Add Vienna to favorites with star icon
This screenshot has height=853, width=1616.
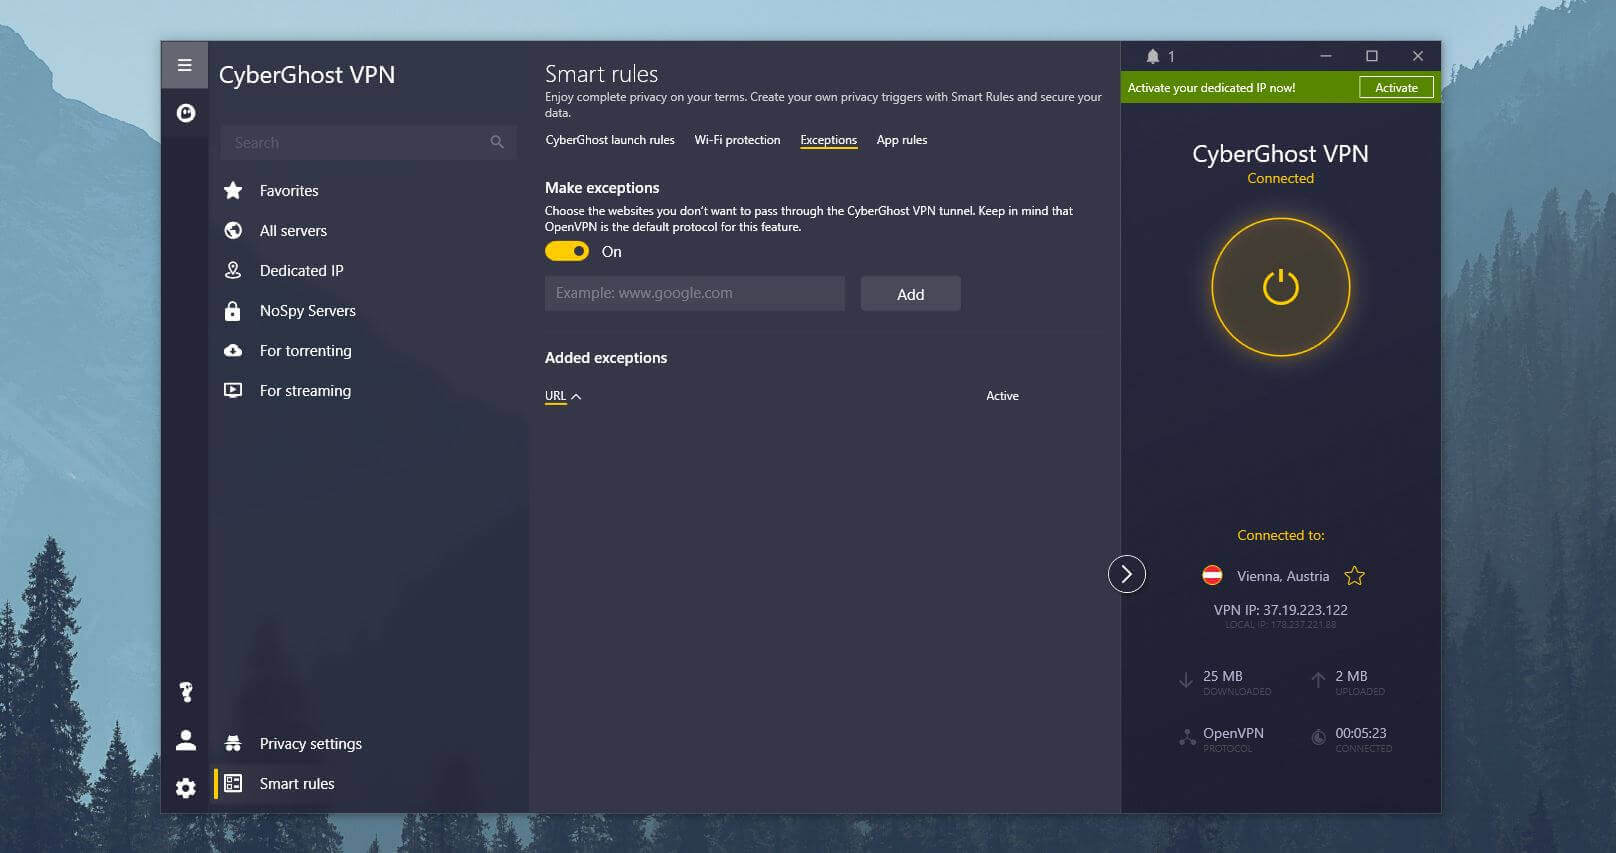click(x=1354, y=575)
